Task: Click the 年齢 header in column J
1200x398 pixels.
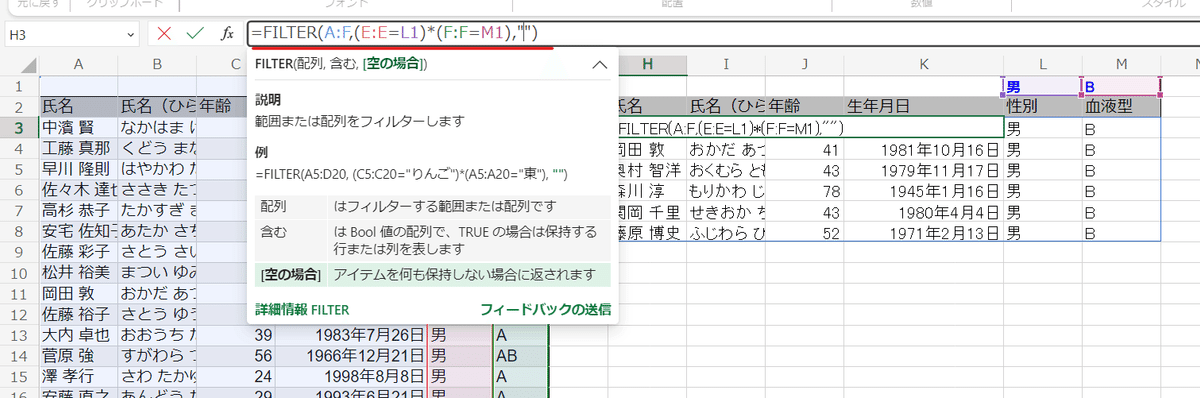Action: (x=804, y=107)
